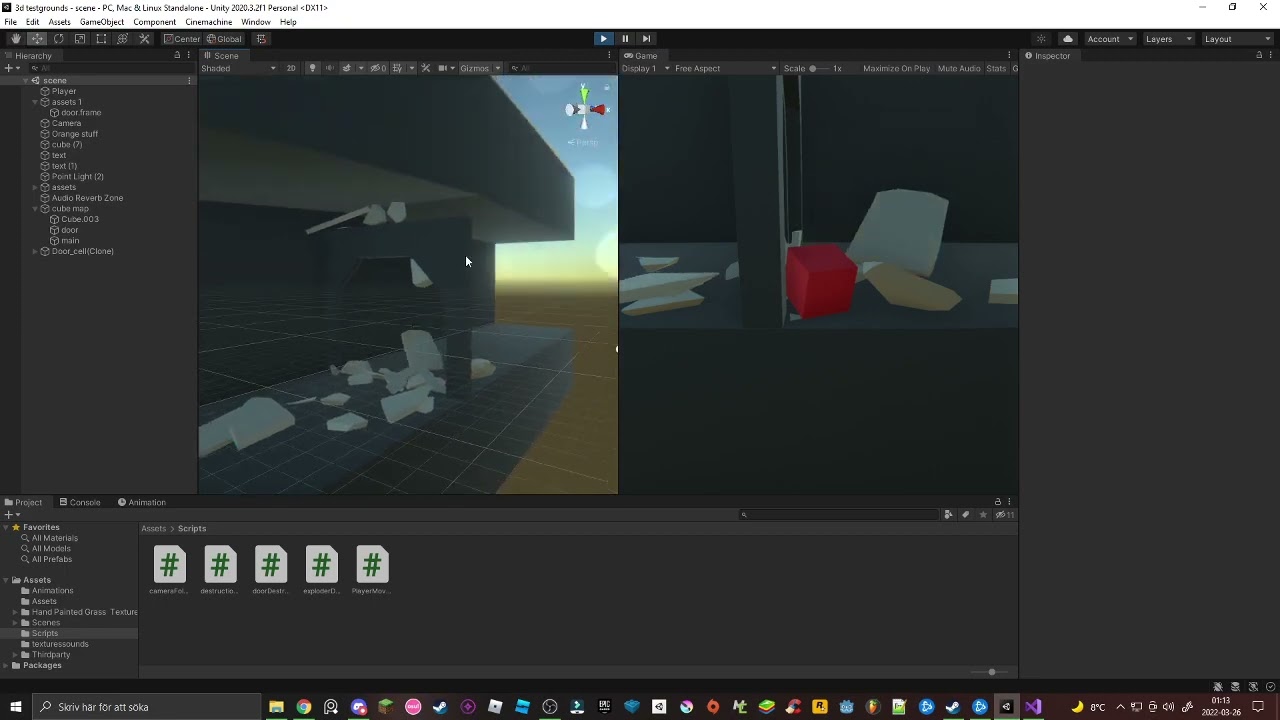Select the Rotate tool

point(59,38)
